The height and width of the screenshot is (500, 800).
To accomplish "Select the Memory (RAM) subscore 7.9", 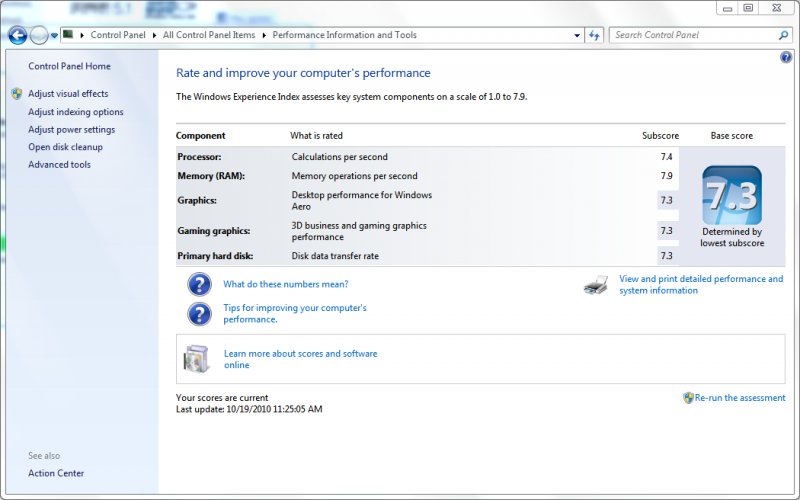I will point(666,176).
